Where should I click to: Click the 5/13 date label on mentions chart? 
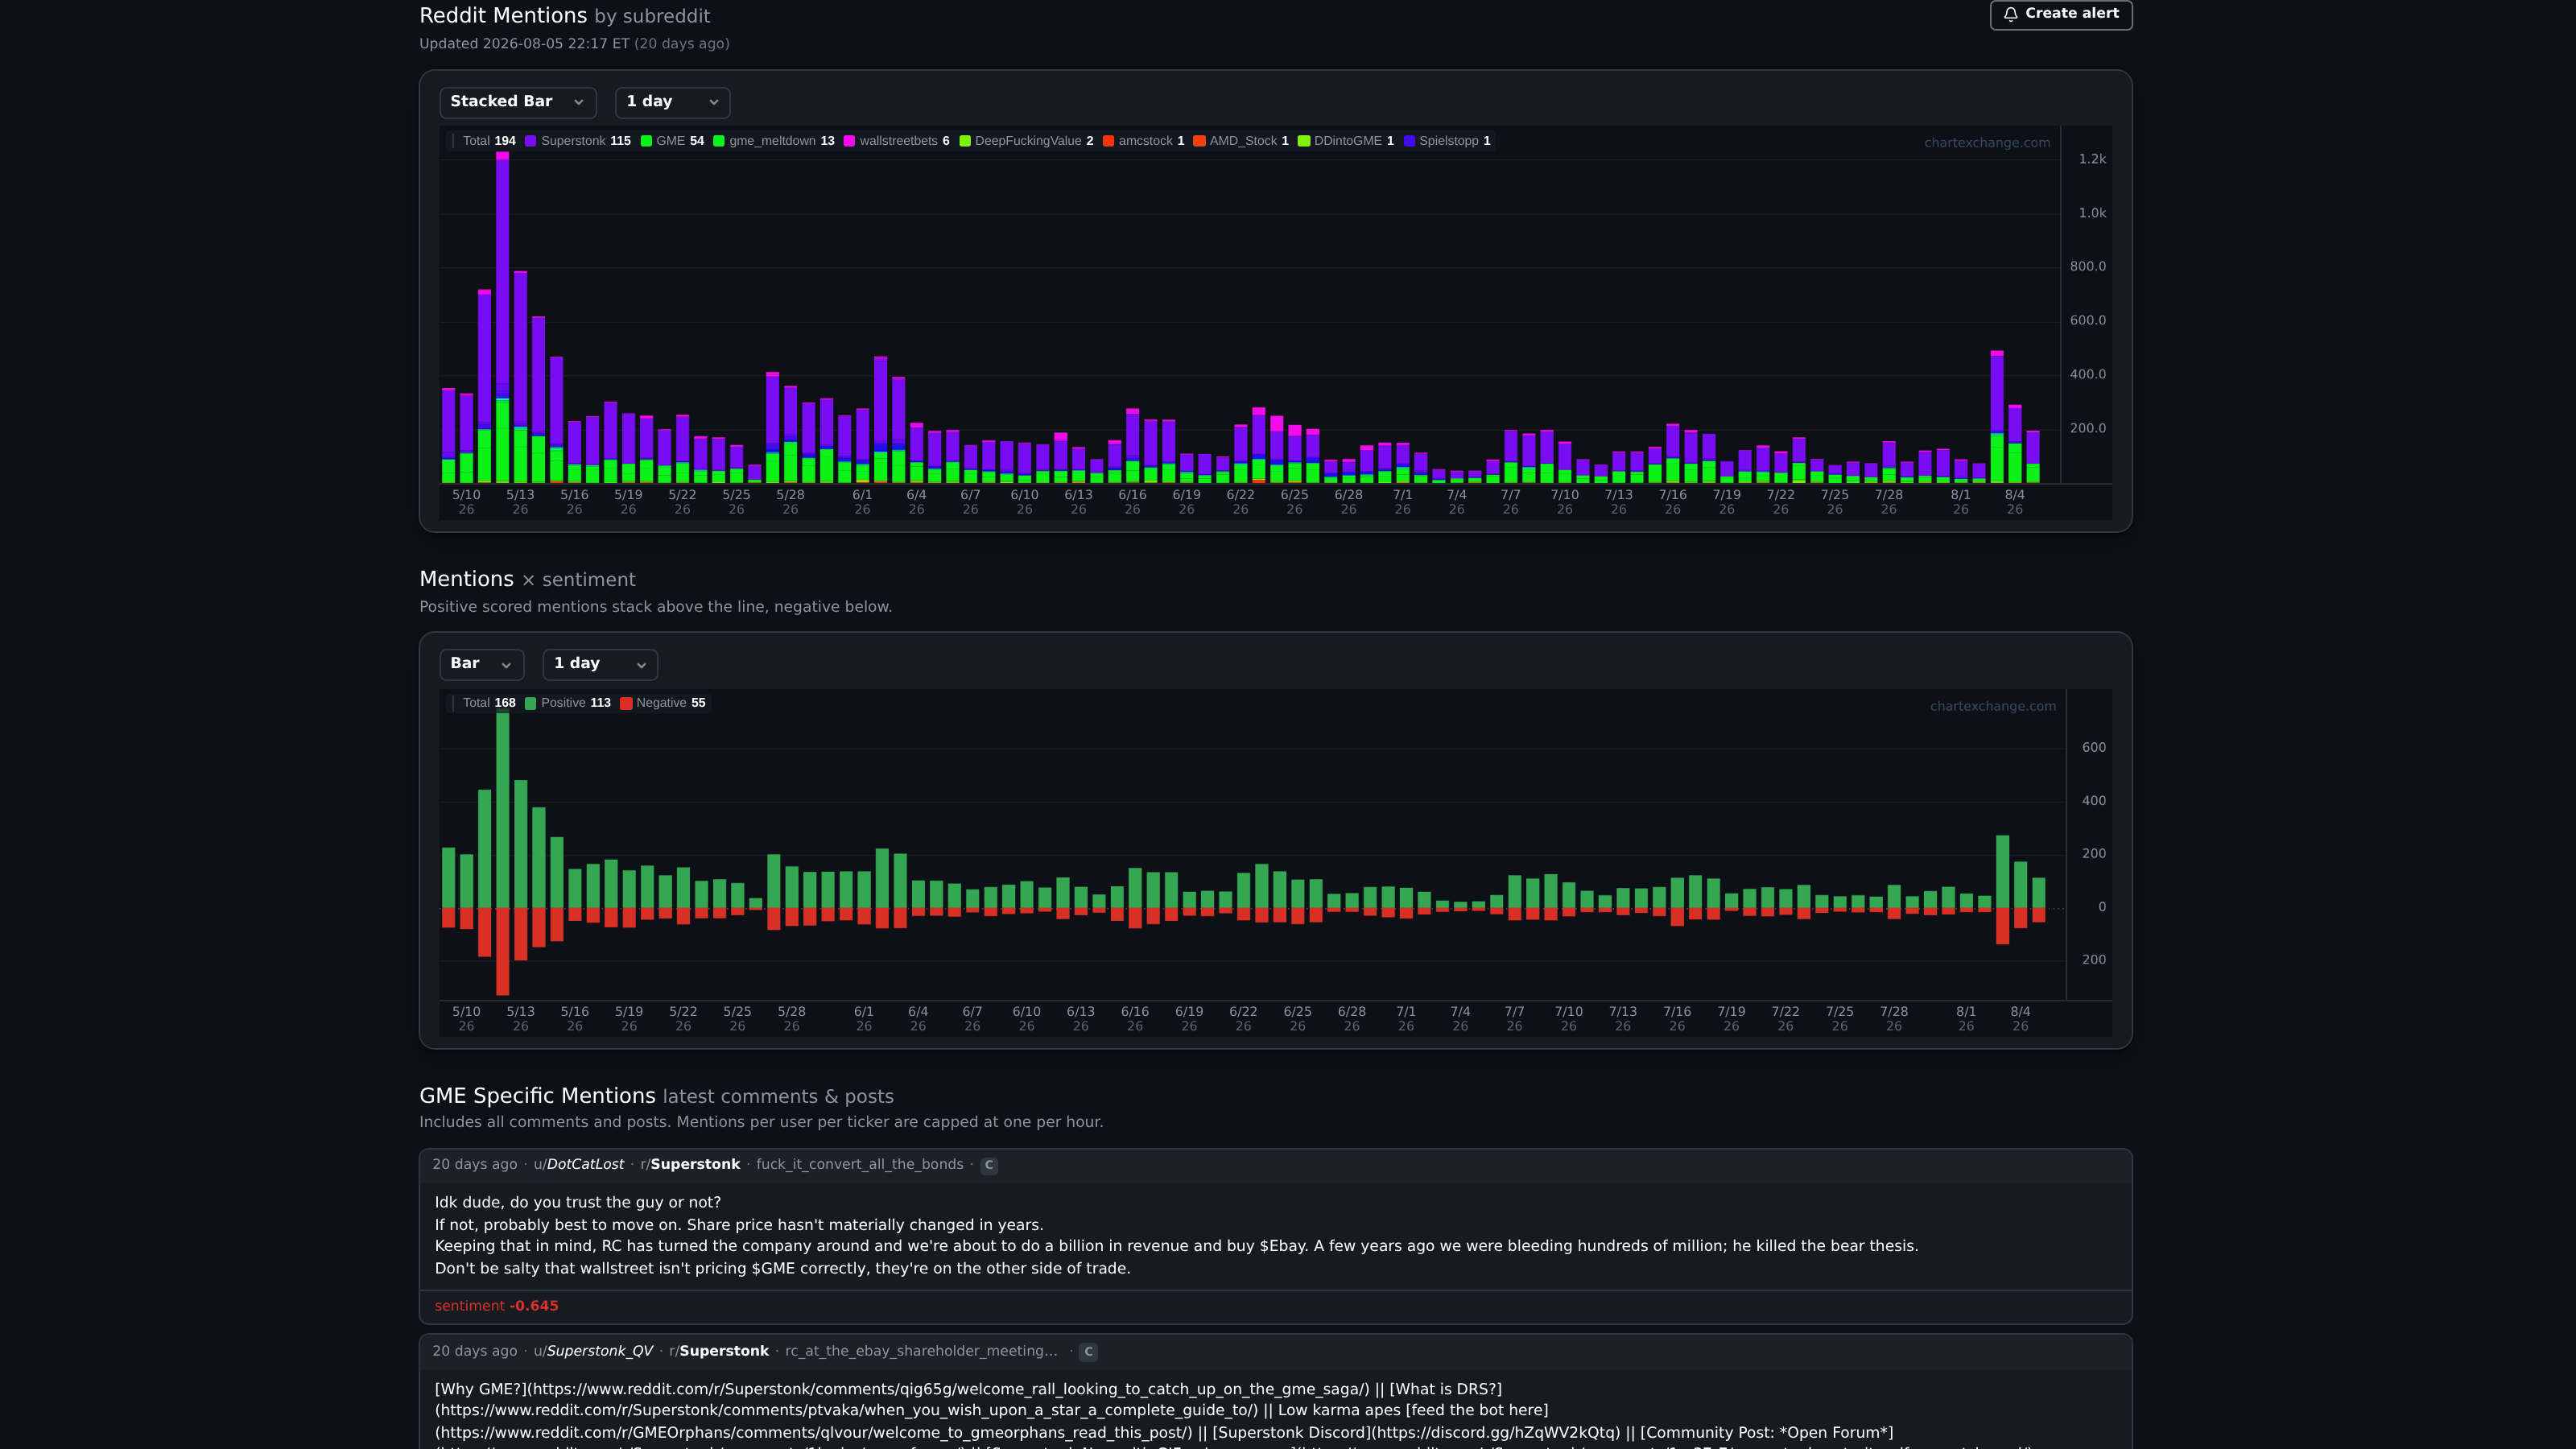pos(520,502)
